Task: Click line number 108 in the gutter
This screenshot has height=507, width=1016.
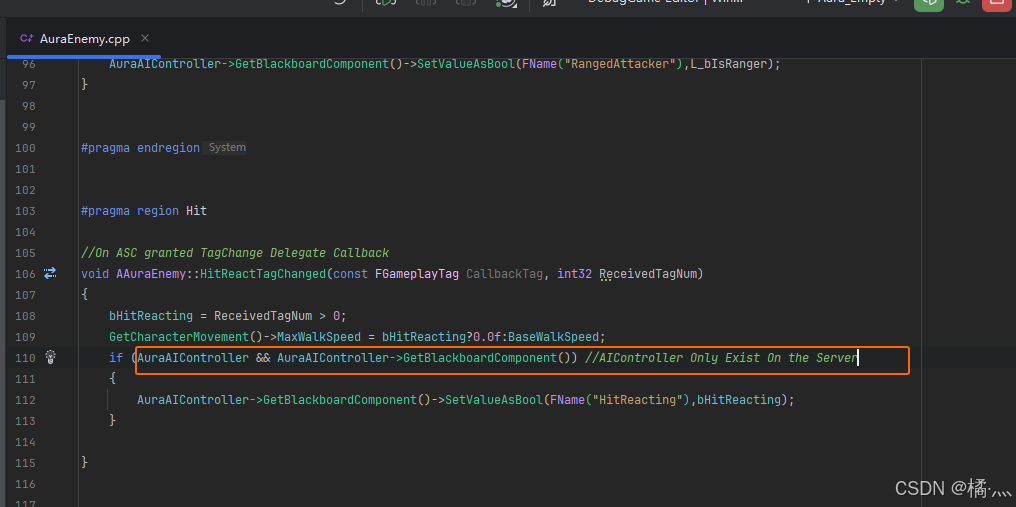Action: tap(25, 316)
